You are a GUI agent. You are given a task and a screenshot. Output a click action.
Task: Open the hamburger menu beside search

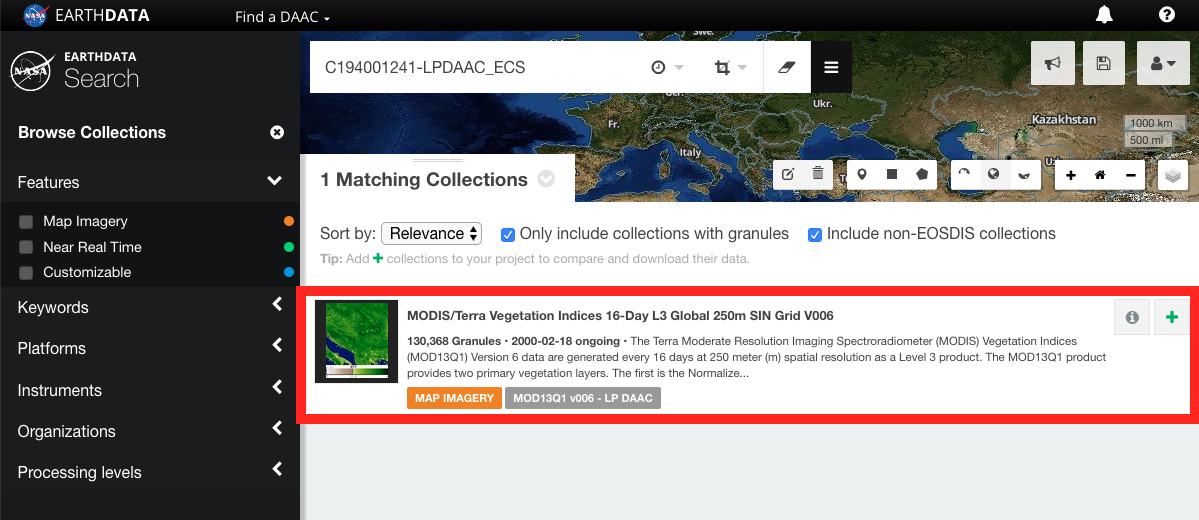[831, 67]
